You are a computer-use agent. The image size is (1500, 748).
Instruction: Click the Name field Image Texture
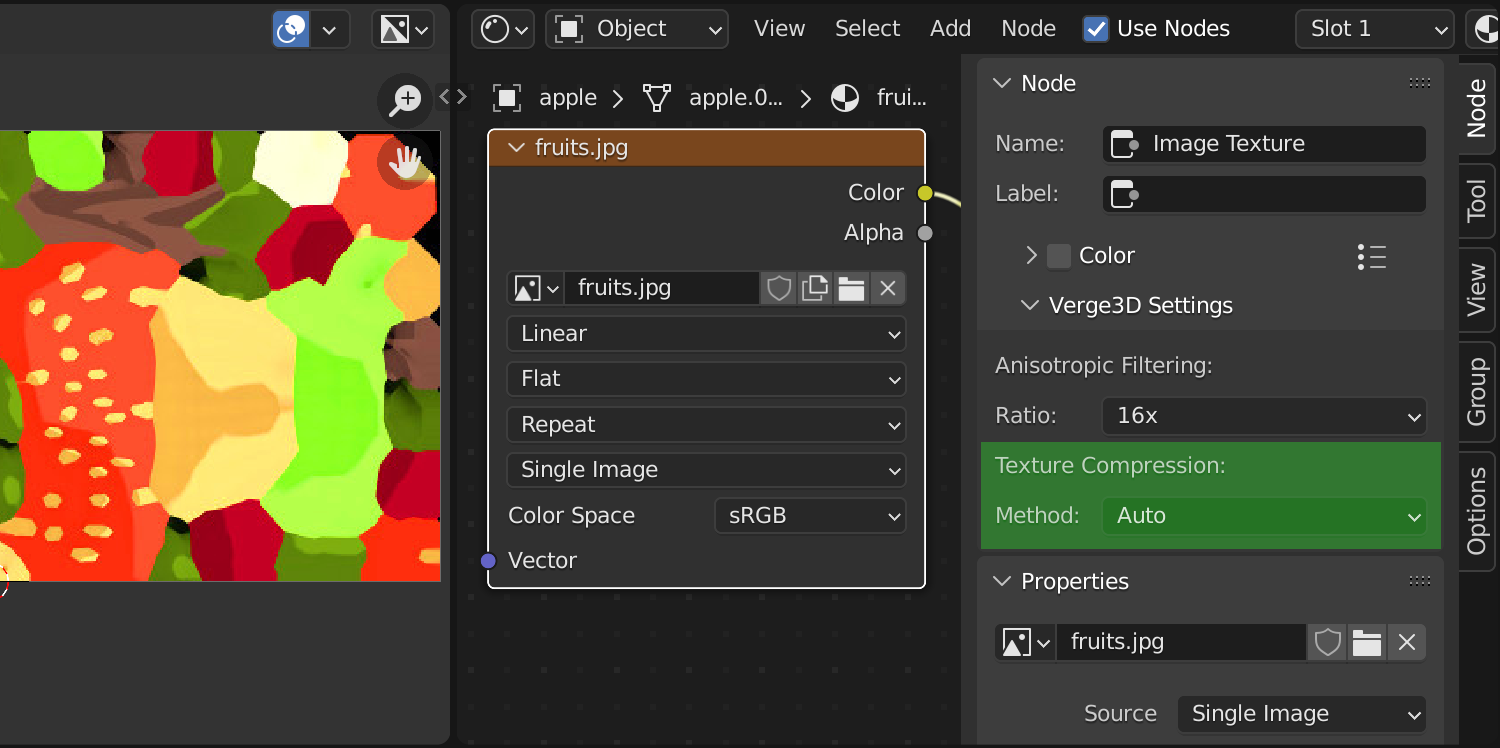[1264, 144]
